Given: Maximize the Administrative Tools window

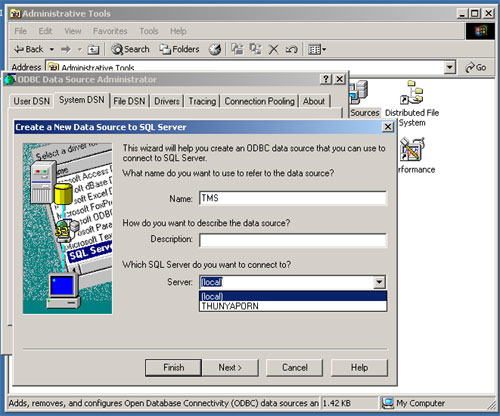Looking at the screenshot, I should pos(475,13).
